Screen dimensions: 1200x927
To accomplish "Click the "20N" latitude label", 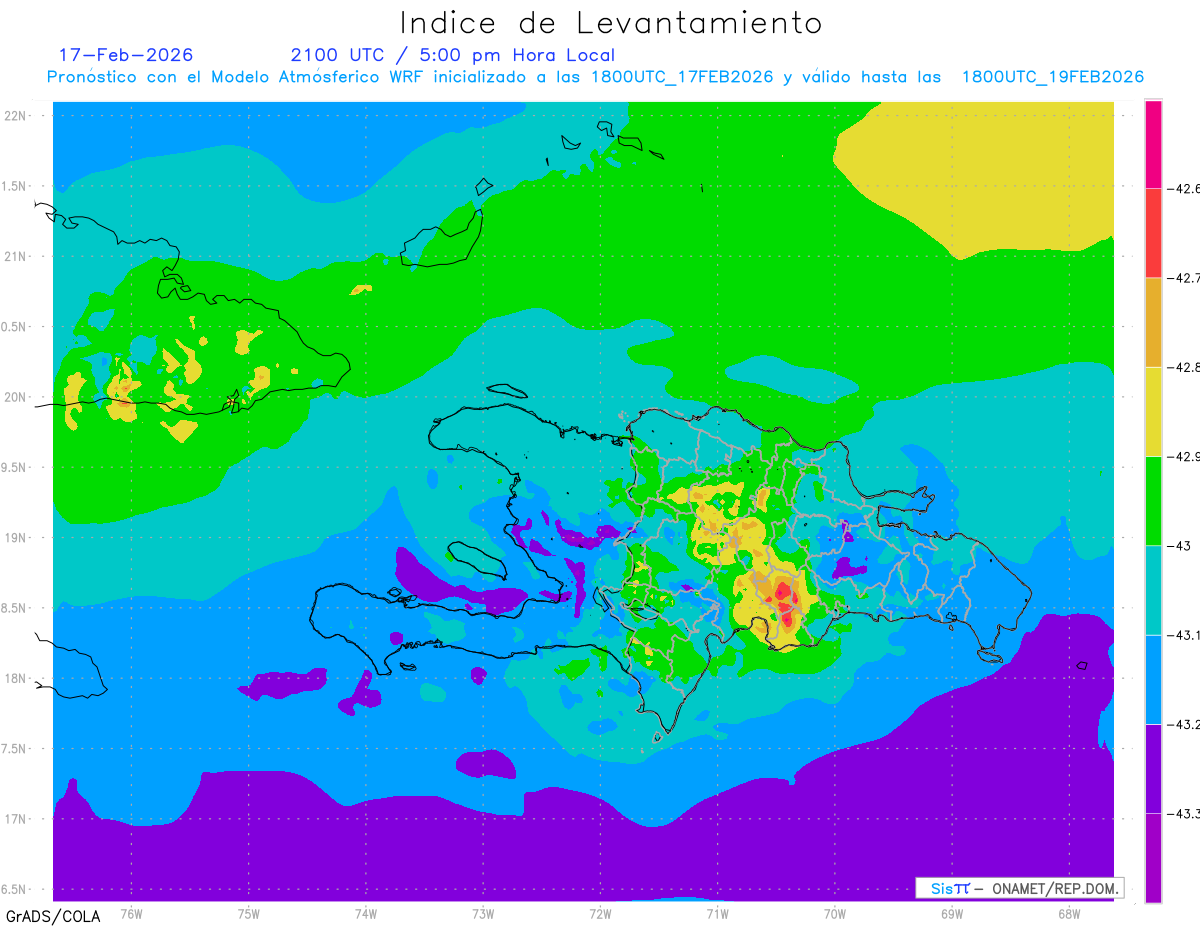I will (x=17, y=397).
